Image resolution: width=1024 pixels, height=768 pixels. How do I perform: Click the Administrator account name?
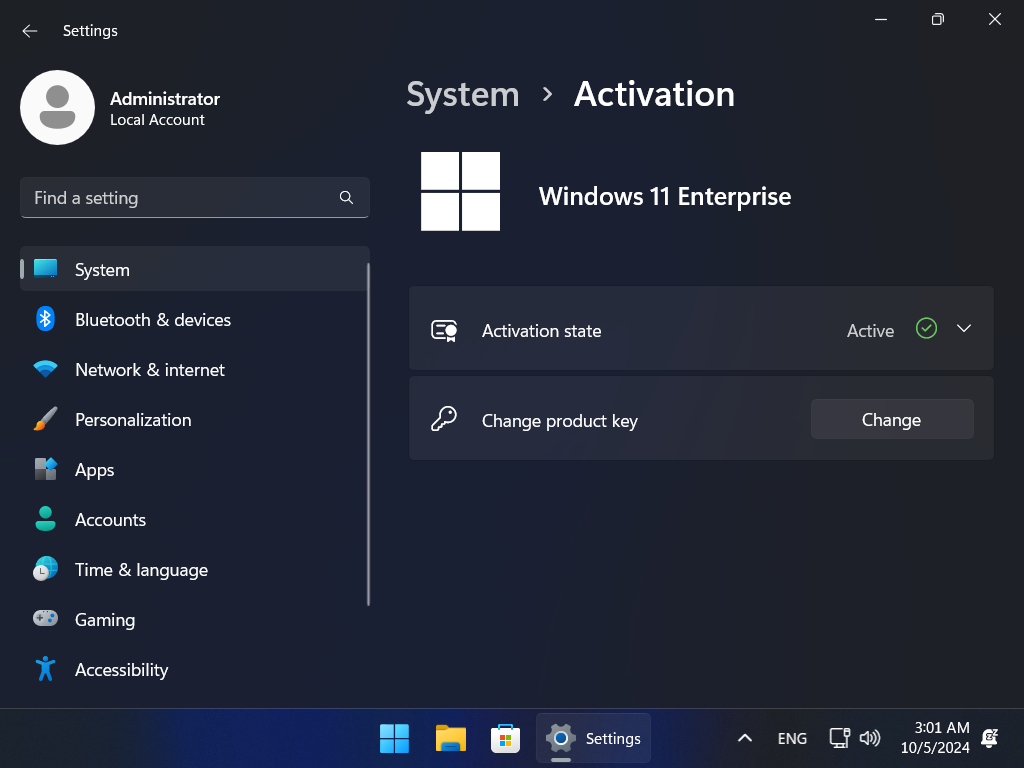(x=165, y=99)
